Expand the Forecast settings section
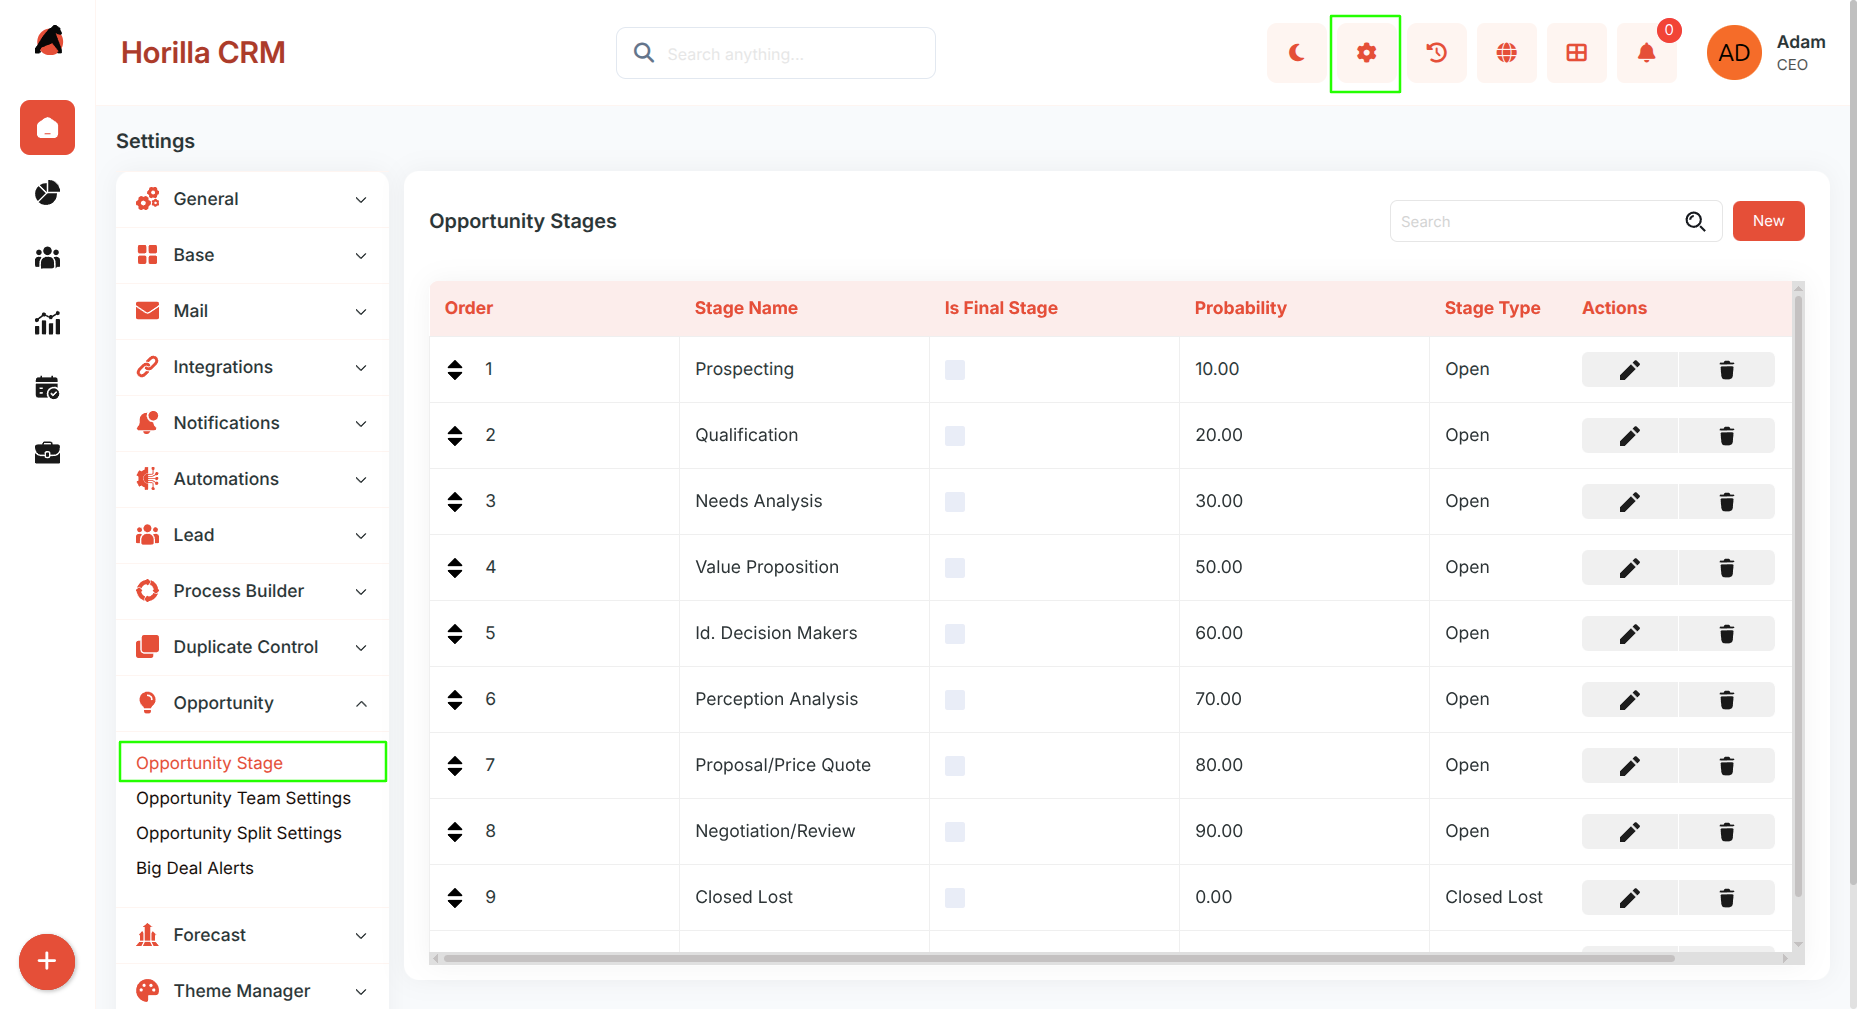The image size is (1857, 1009). [252, 935]
